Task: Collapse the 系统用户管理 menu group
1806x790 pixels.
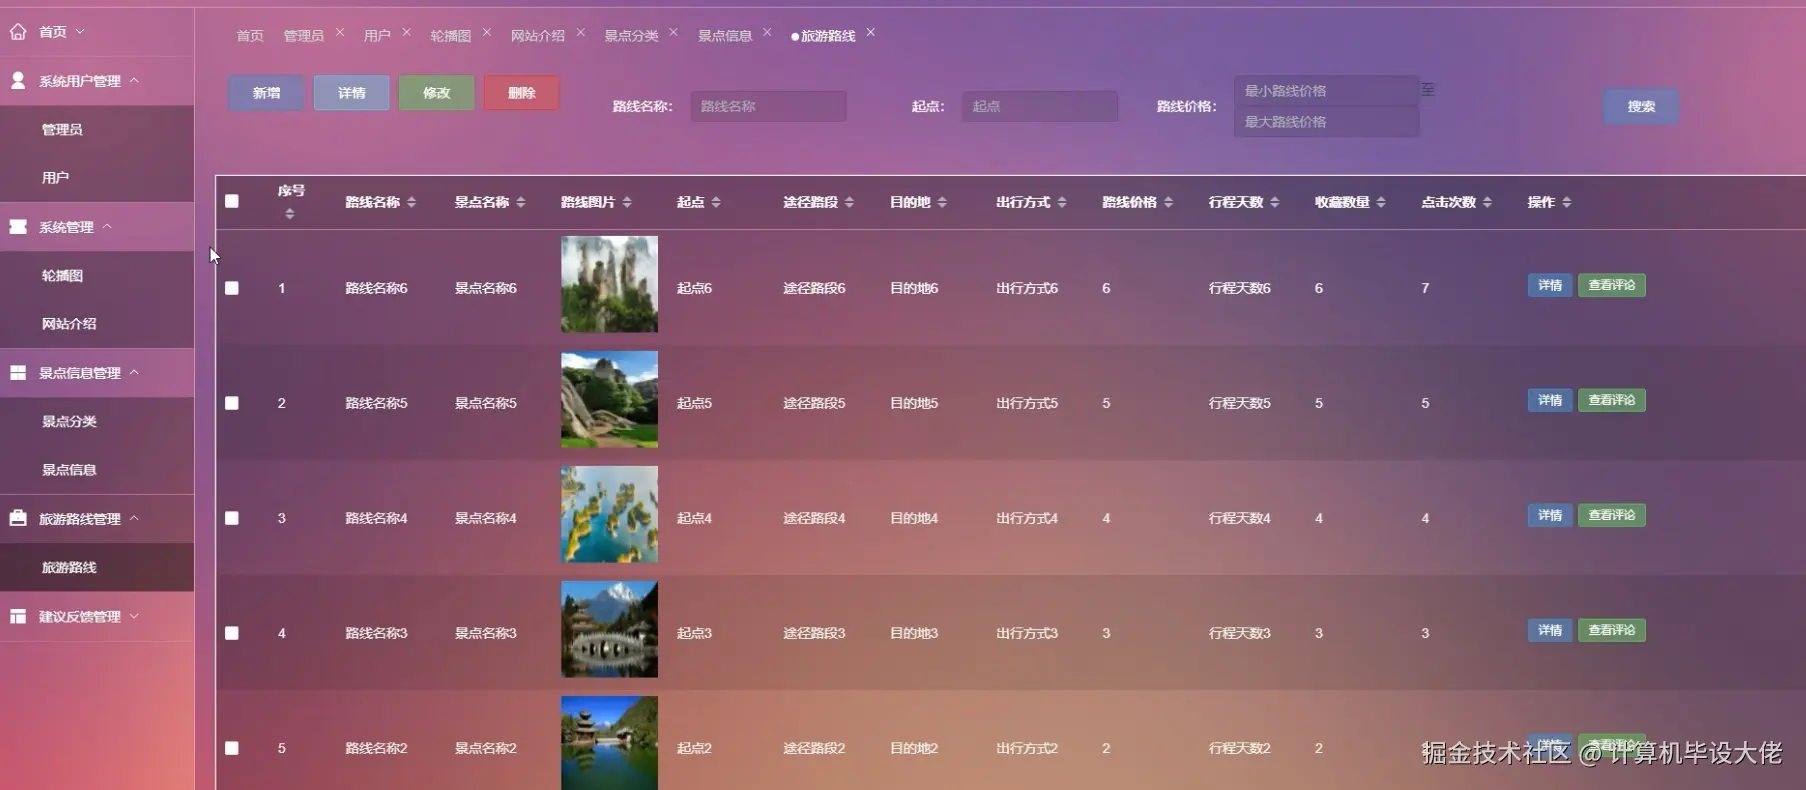Action: click(134, 80)
